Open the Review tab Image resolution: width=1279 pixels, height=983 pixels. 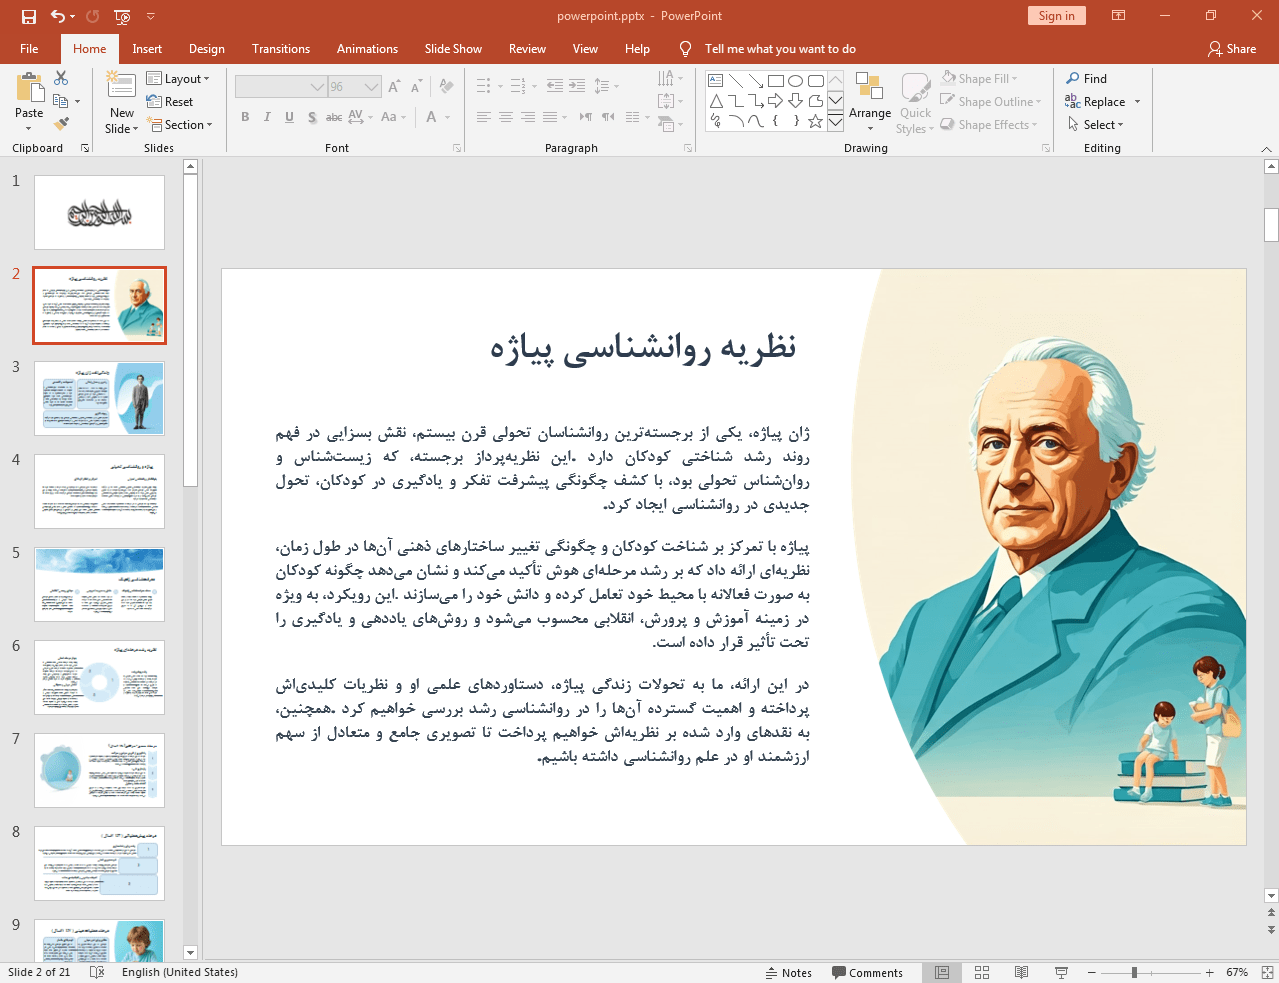(x=527, y=48)
